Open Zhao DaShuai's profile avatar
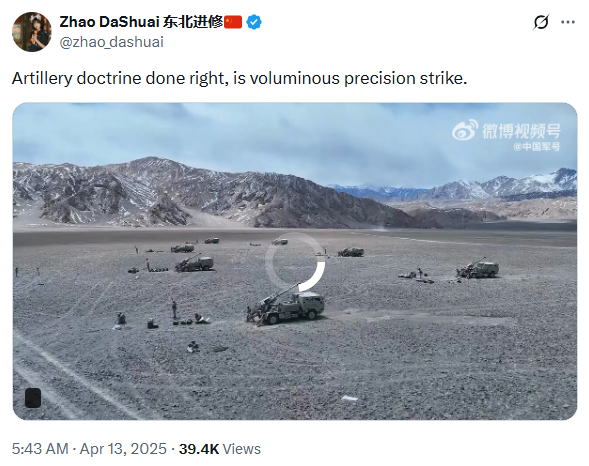 coord(32,32)
